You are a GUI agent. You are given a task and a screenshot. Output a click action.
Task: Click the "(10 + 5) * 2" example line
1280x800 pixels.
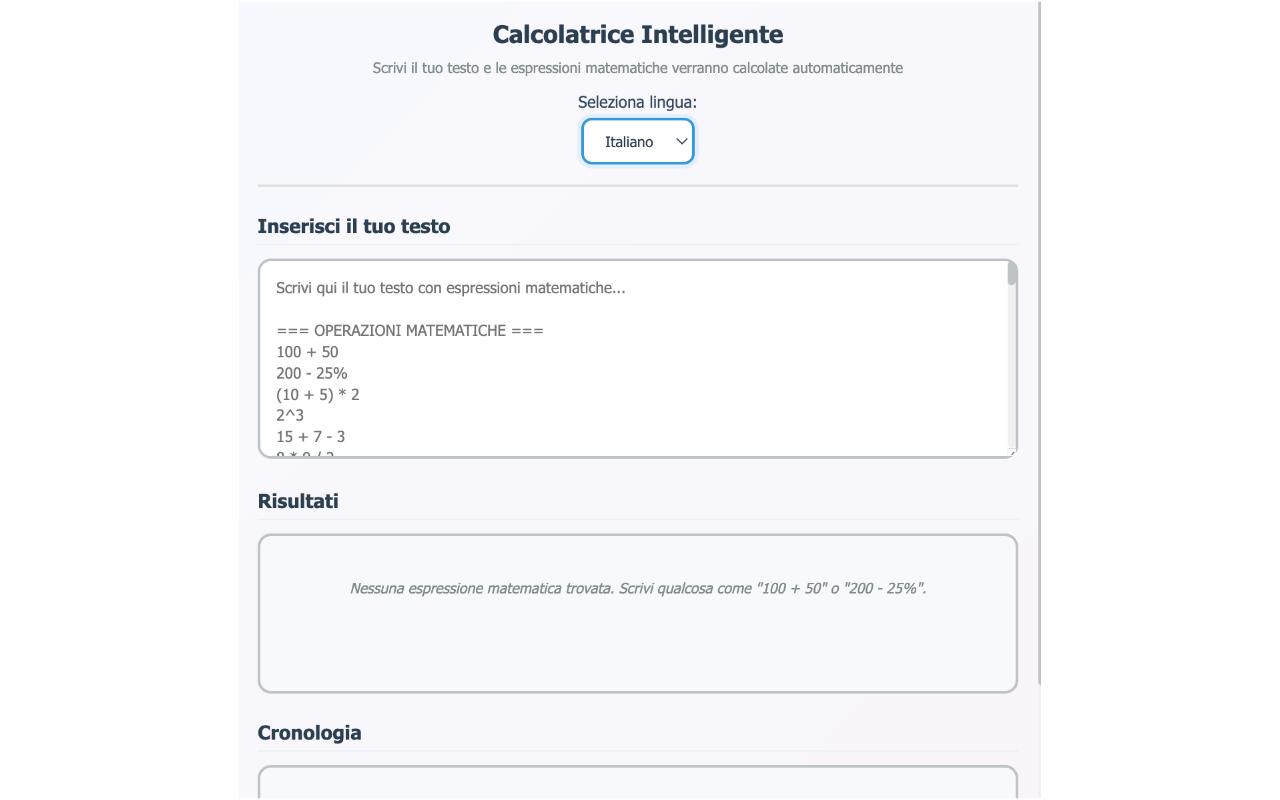point(318,394)
